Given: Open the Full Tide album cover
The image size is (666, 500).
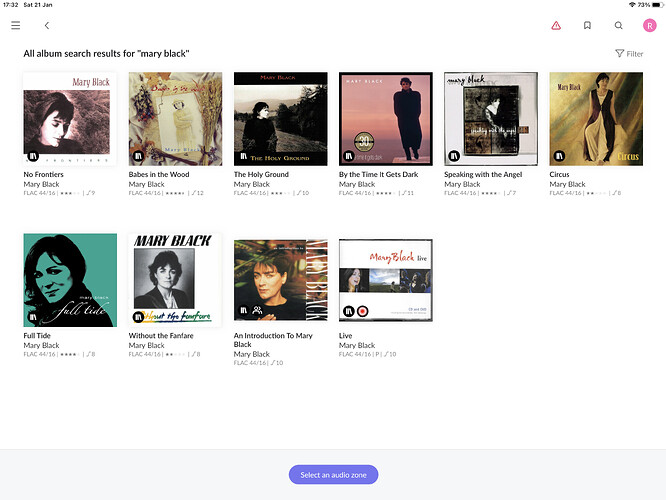Looking at the screenshot, I should (x=70, y=280).
